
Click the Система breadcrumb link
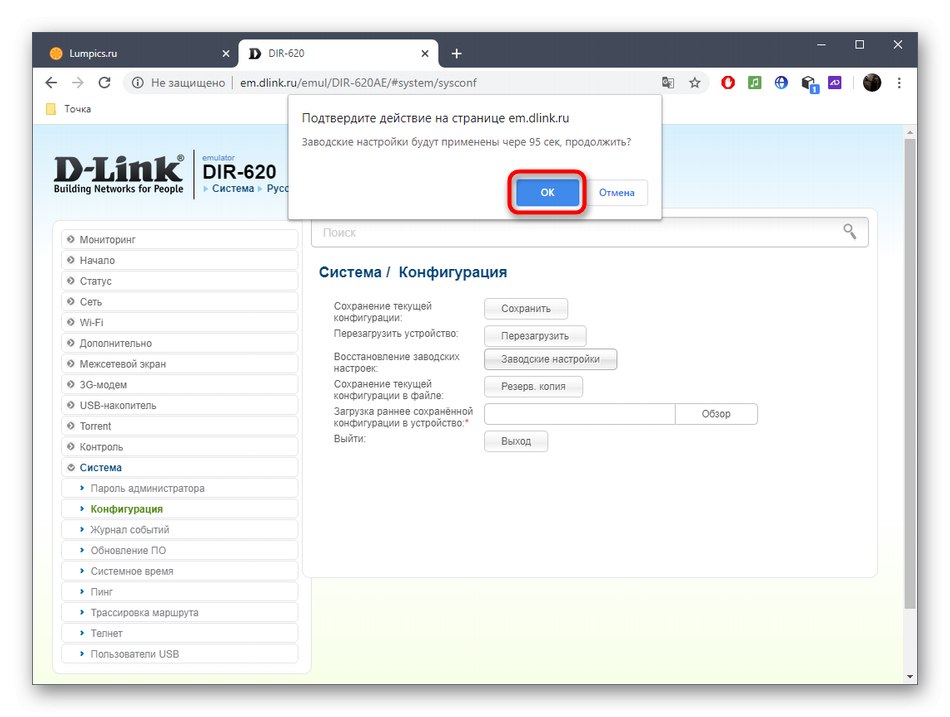(233, 188)
